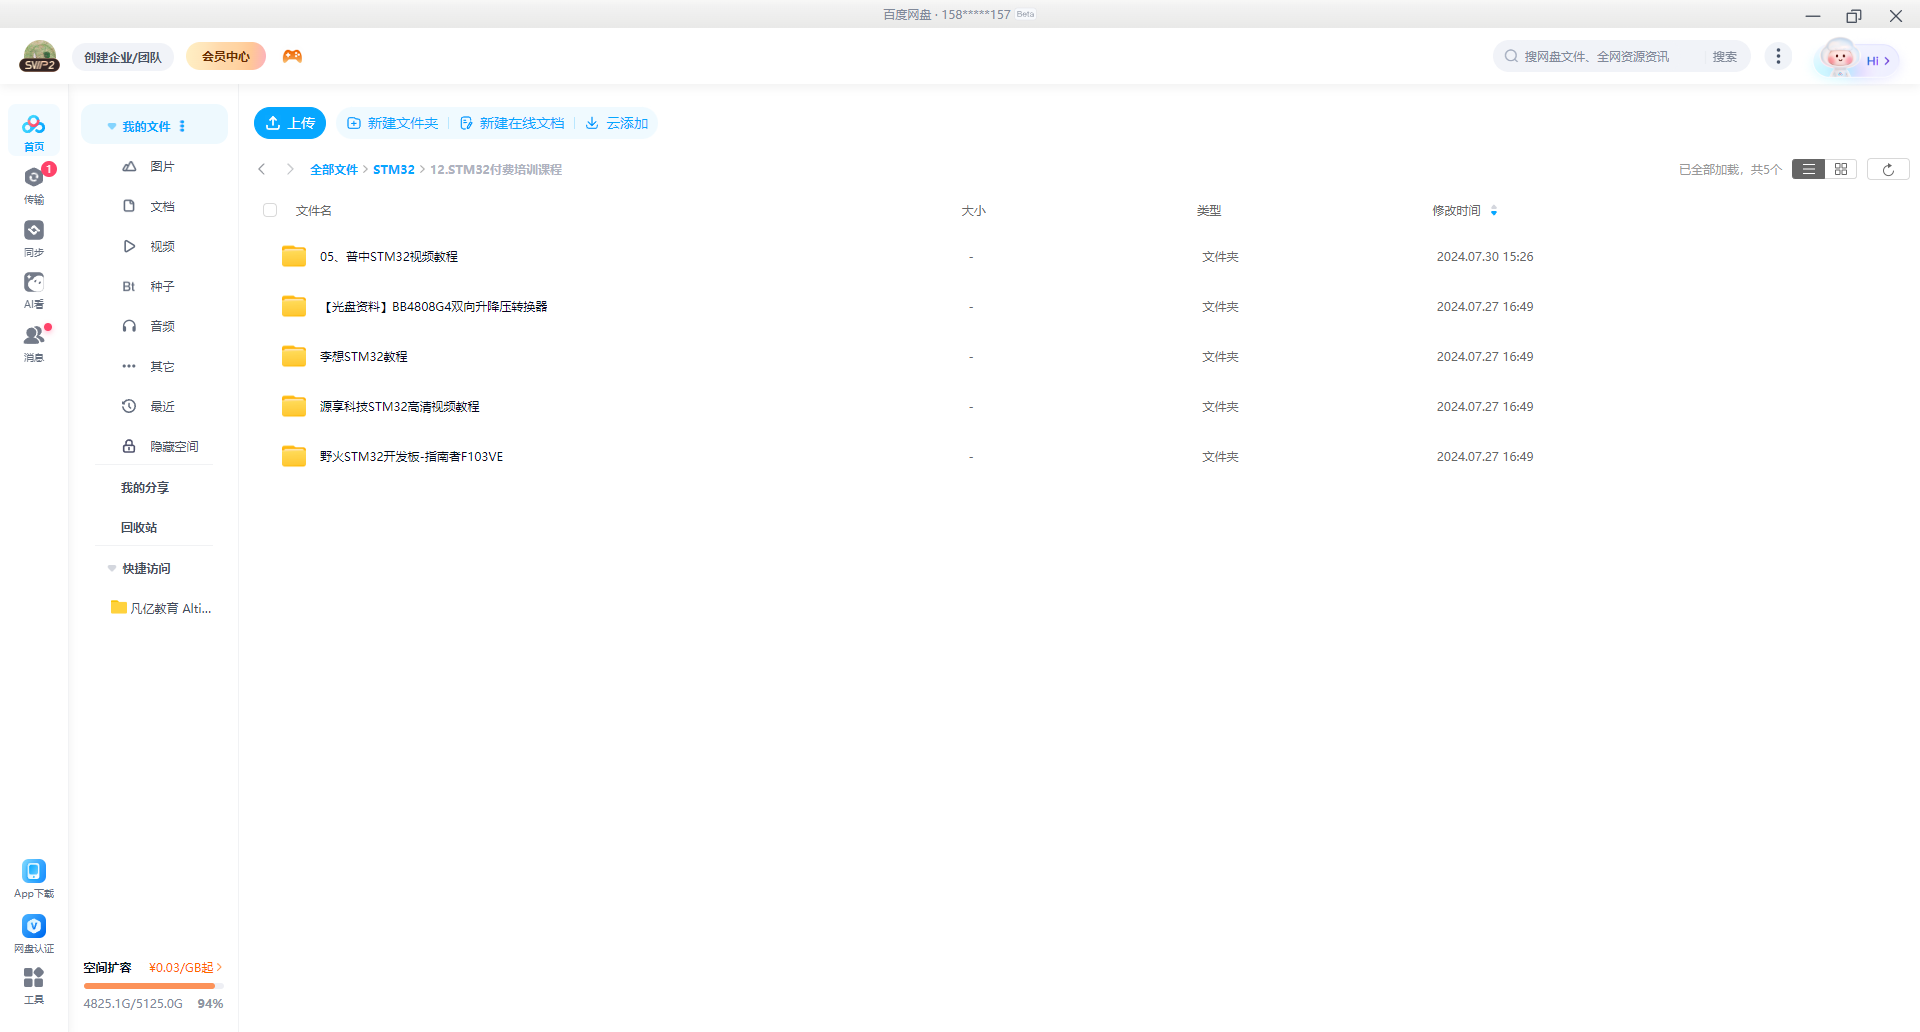Image resolution: width=1920 pixels, height=1032 pixels.
Task: Click the storage usage progress bar
Action: point(153,986)
